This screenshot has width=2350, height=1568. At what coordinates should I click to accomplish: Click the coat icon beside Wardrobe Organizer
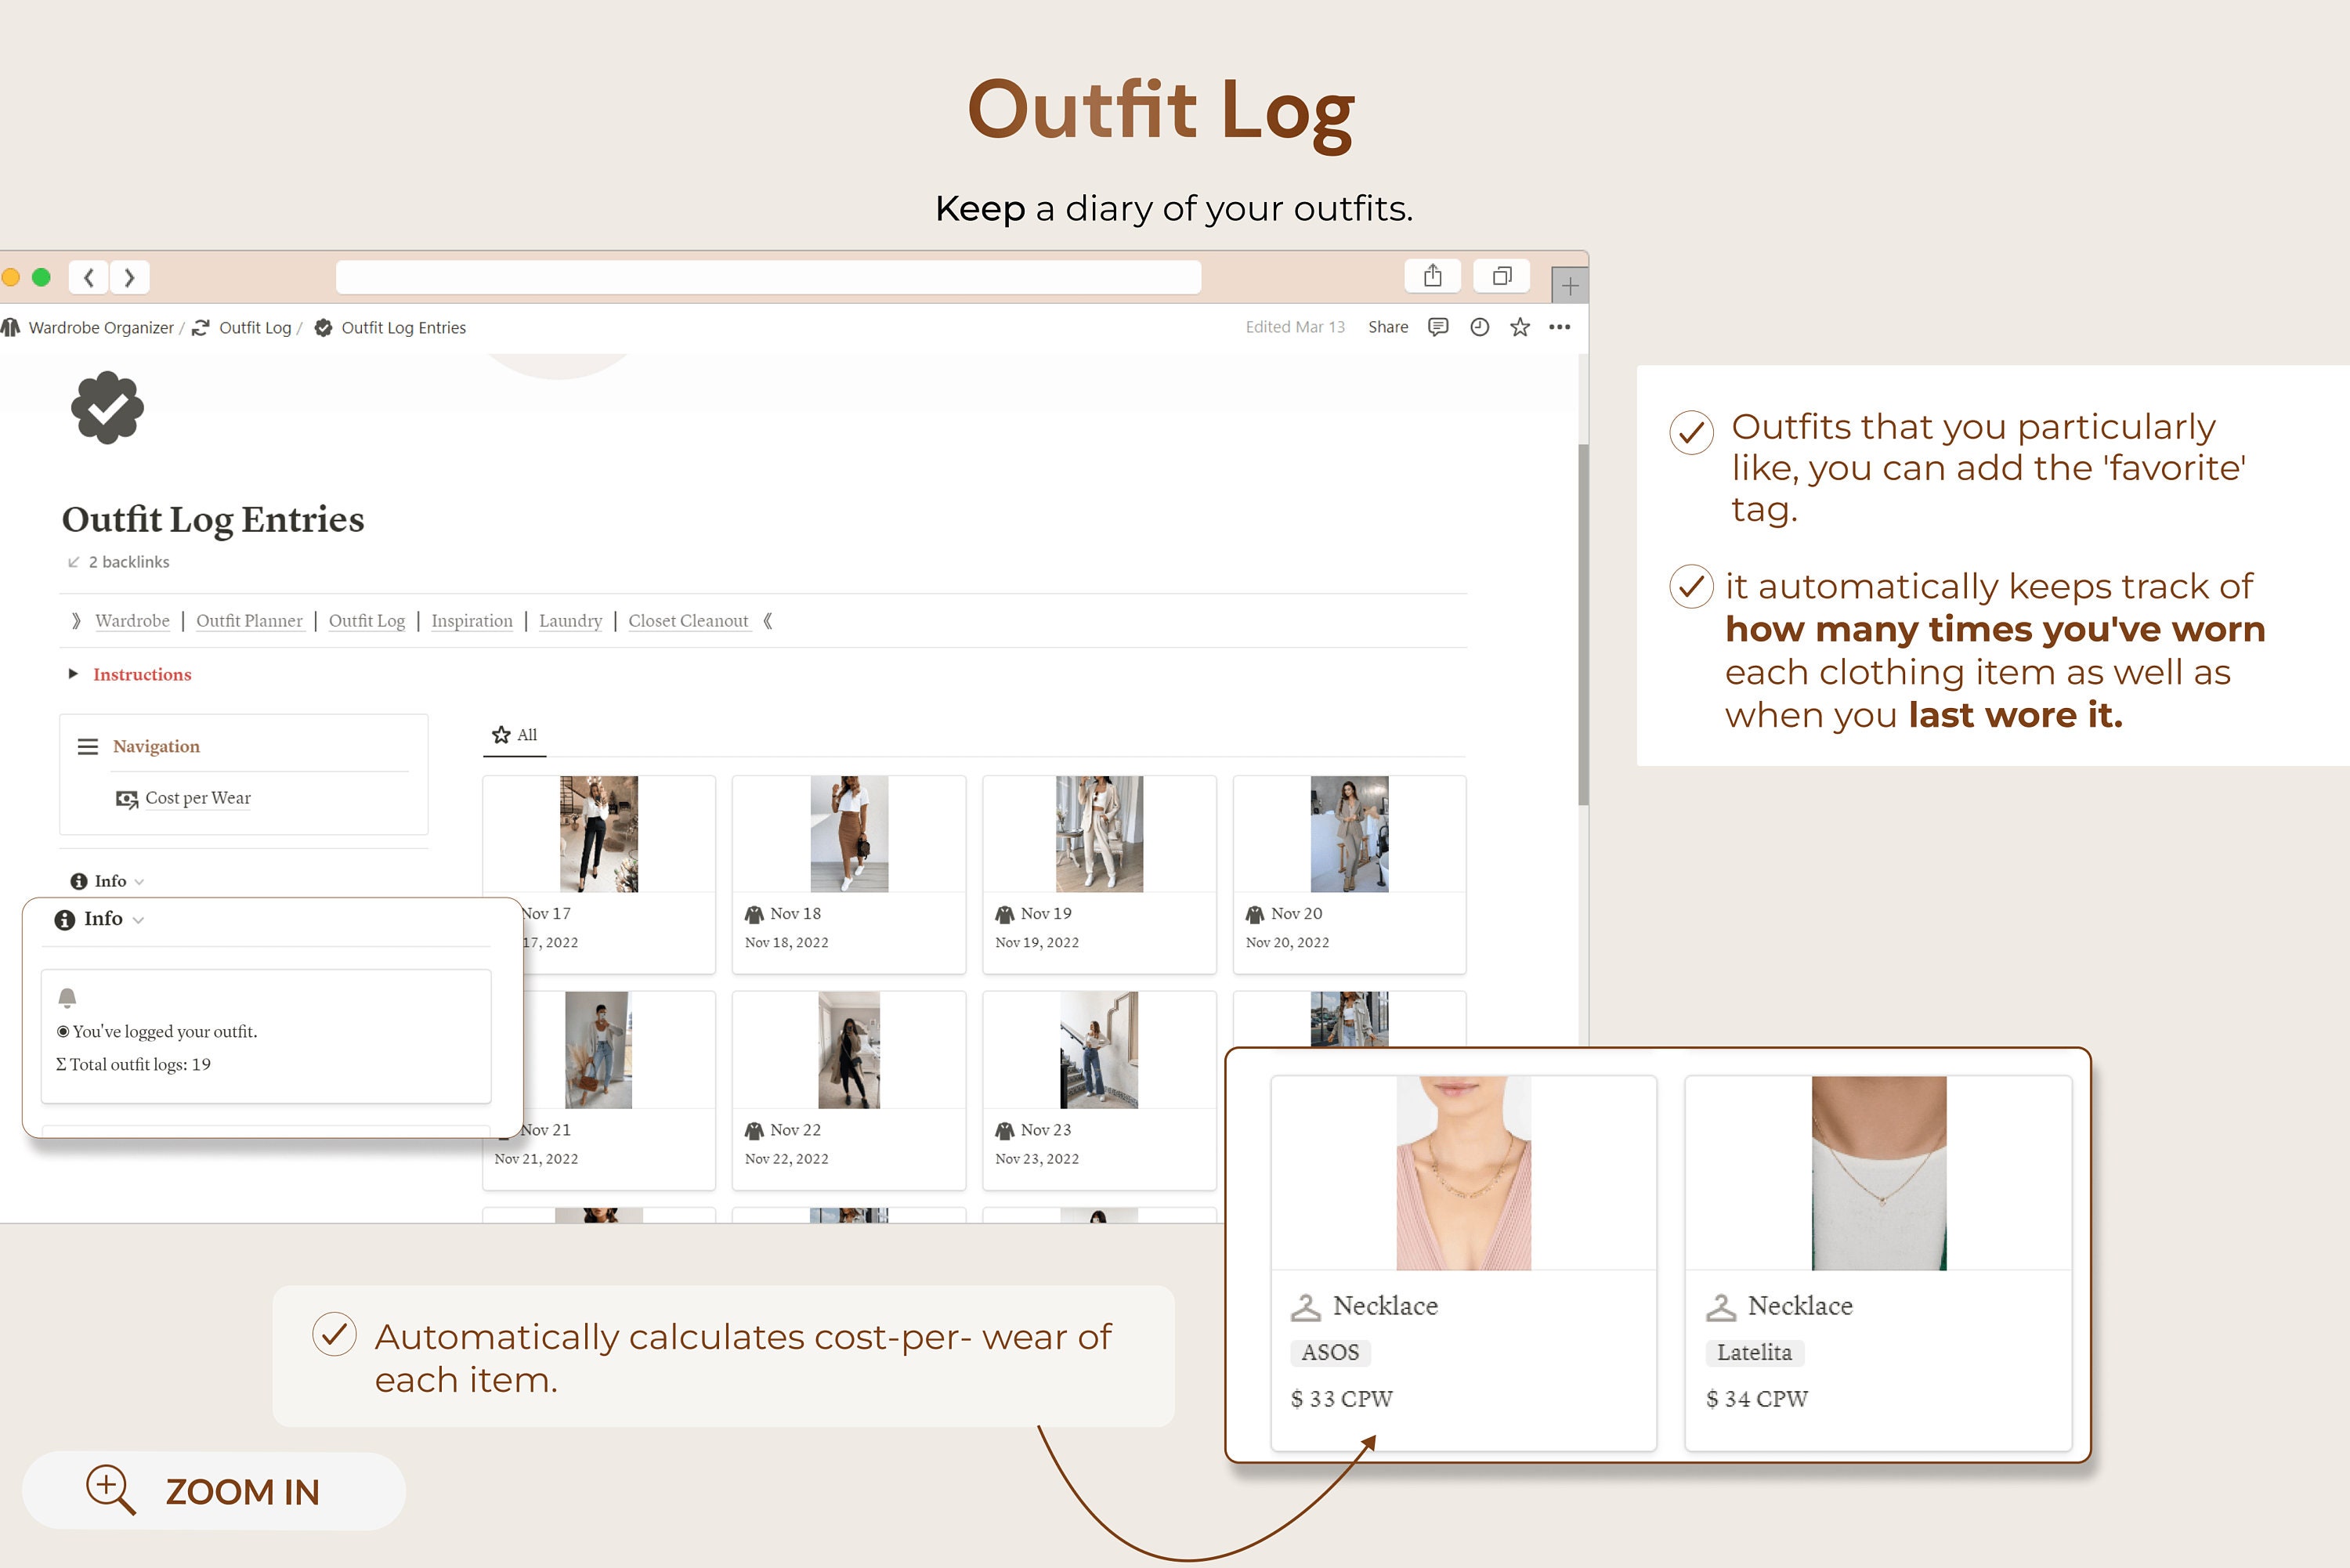[12, 327]
